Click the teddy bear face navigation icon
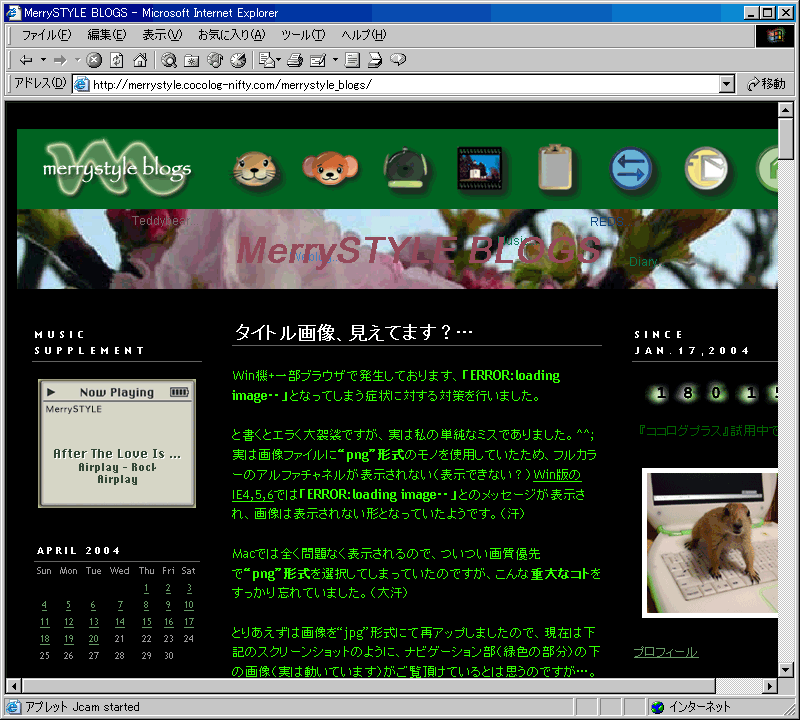Screen dimensions: 800x720 click(x=330, y=168)
